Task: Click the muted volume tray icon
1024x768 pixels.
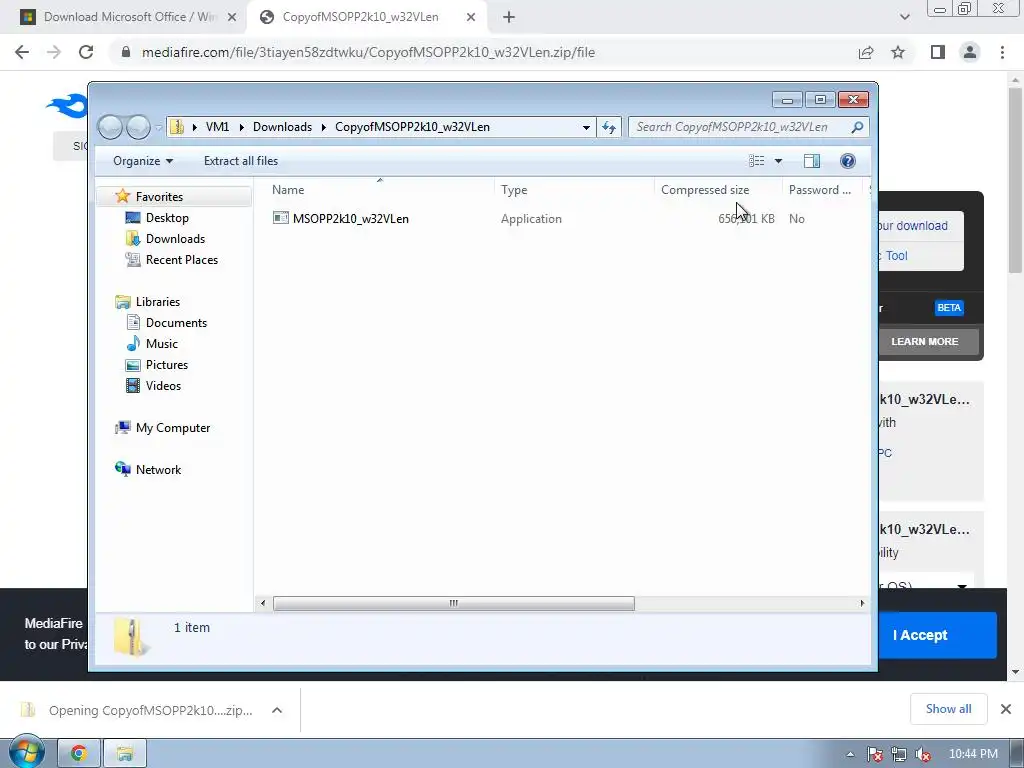Action: (x=923, y=754)
